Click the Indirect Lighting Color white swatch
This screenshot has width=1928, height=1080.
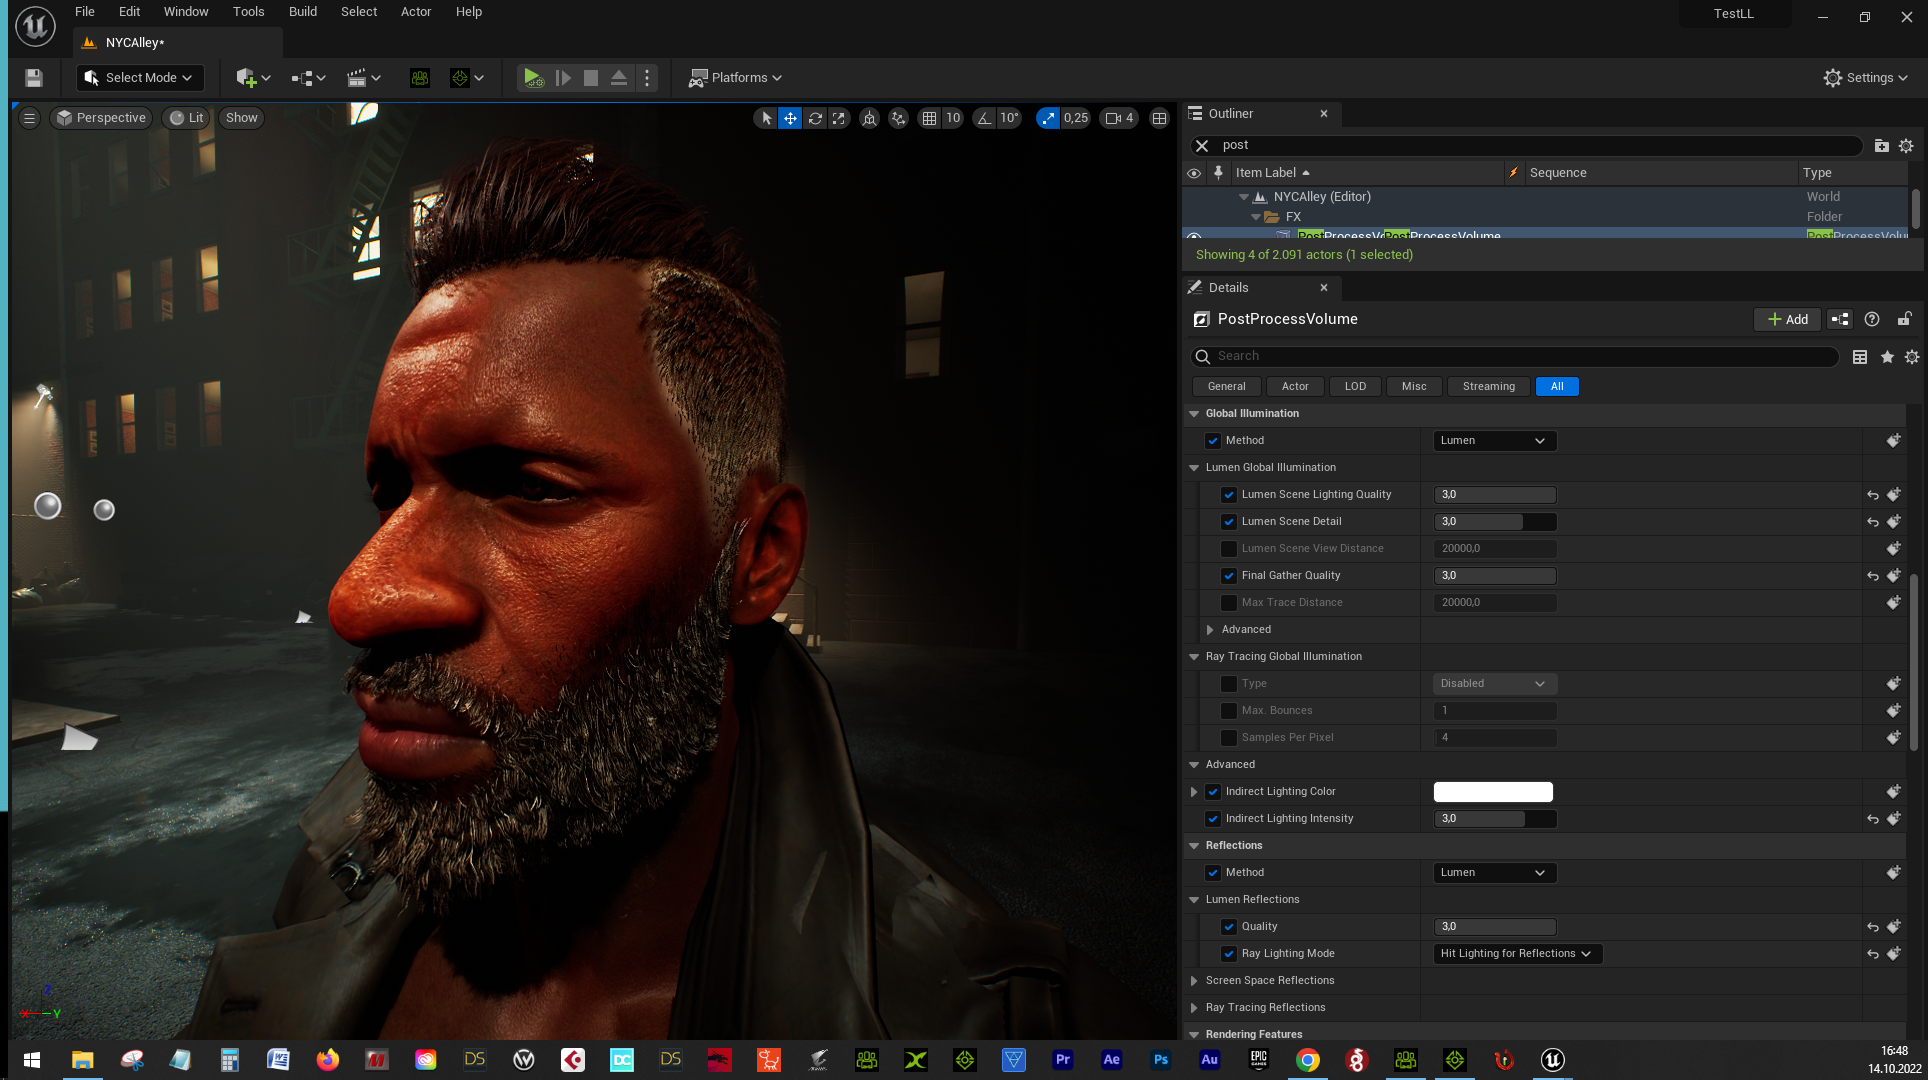(1493, 792)
